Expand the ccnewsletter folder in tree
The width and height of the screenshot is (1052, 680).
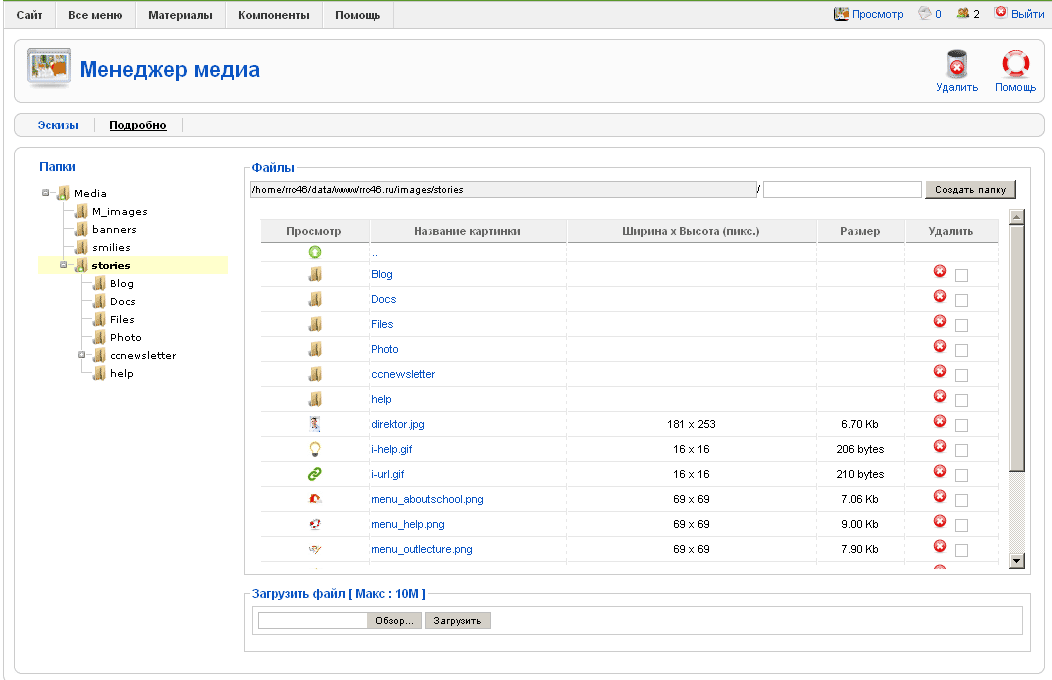click(82, 355)
